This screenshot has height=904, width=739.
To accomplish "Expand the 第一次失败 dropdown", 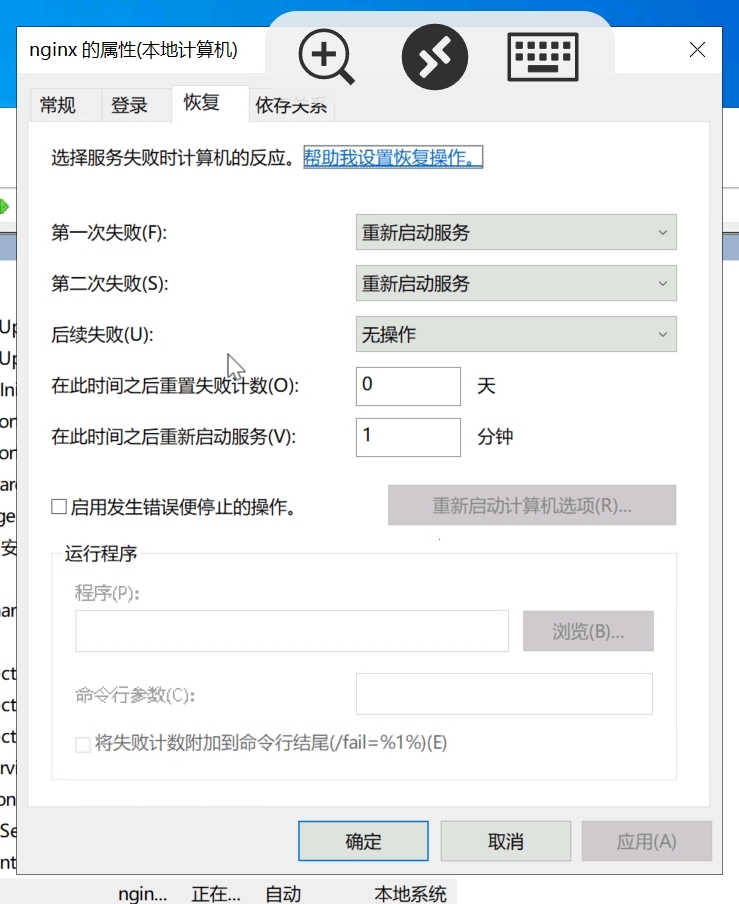I will click(x=516, y=232).
